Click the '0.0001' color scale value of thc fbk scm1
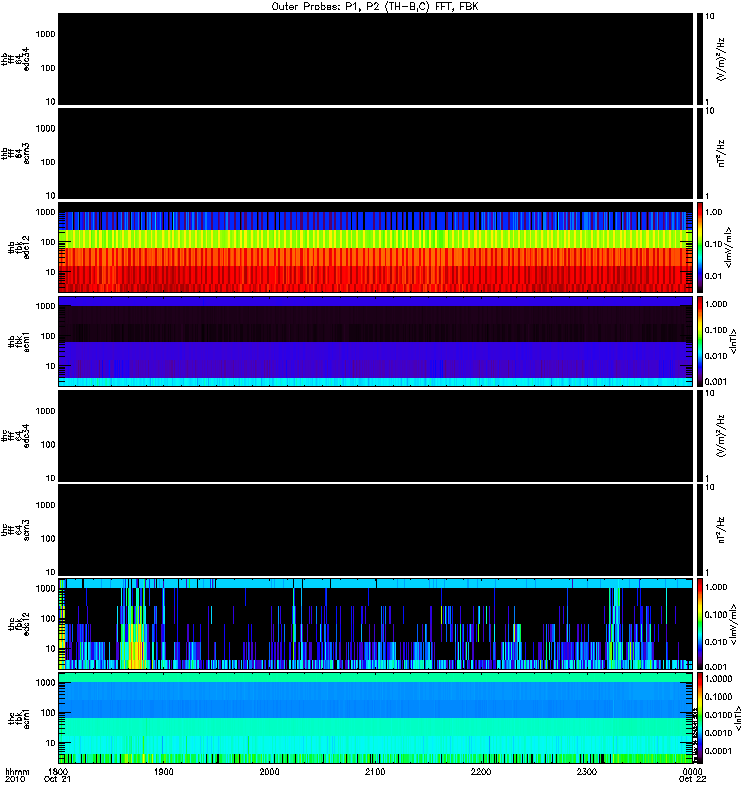 [718, 751]
